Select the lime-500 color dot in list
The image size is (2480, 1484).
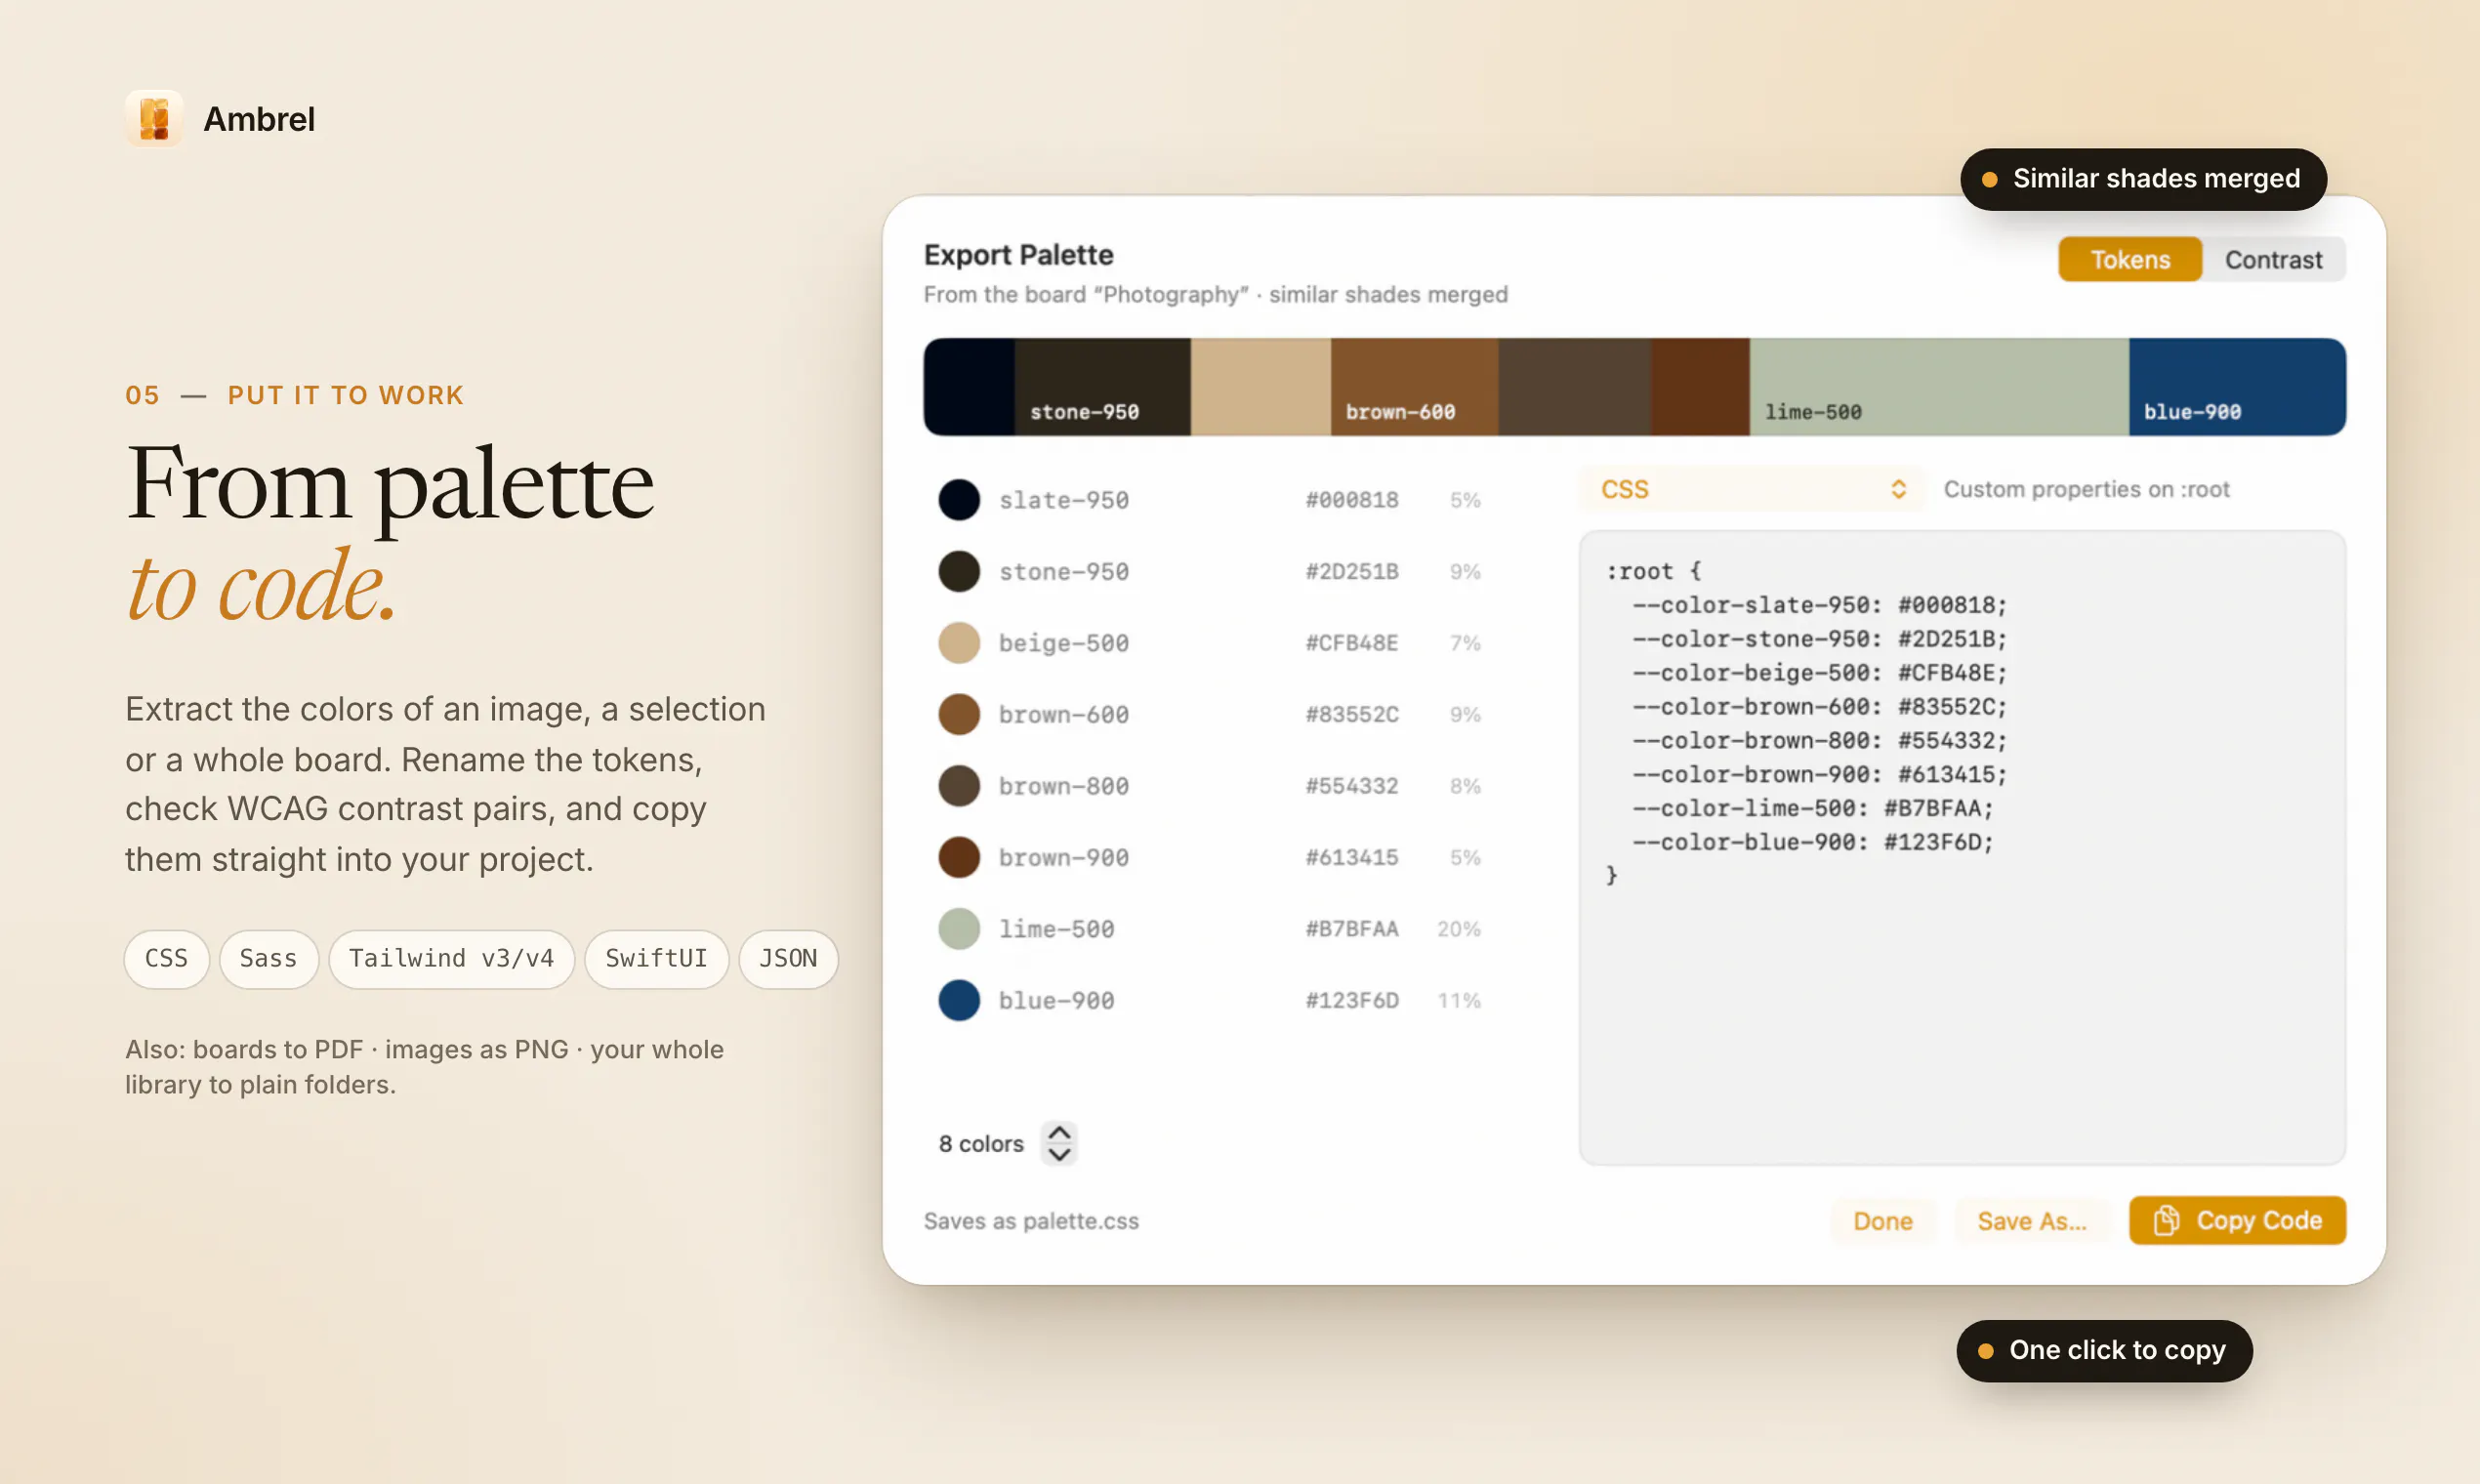pos(958,929)
